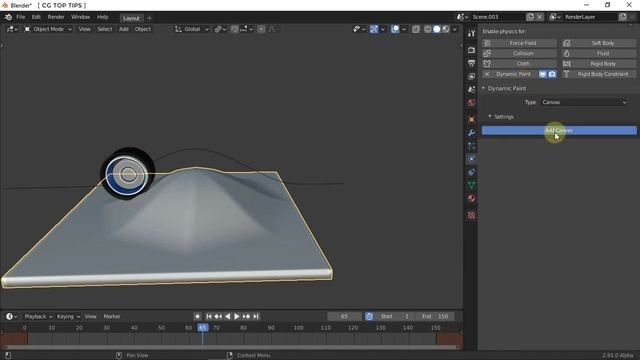Collapse the Dynamic Paint panel
The image size is (640, 360).
point(483,88)
